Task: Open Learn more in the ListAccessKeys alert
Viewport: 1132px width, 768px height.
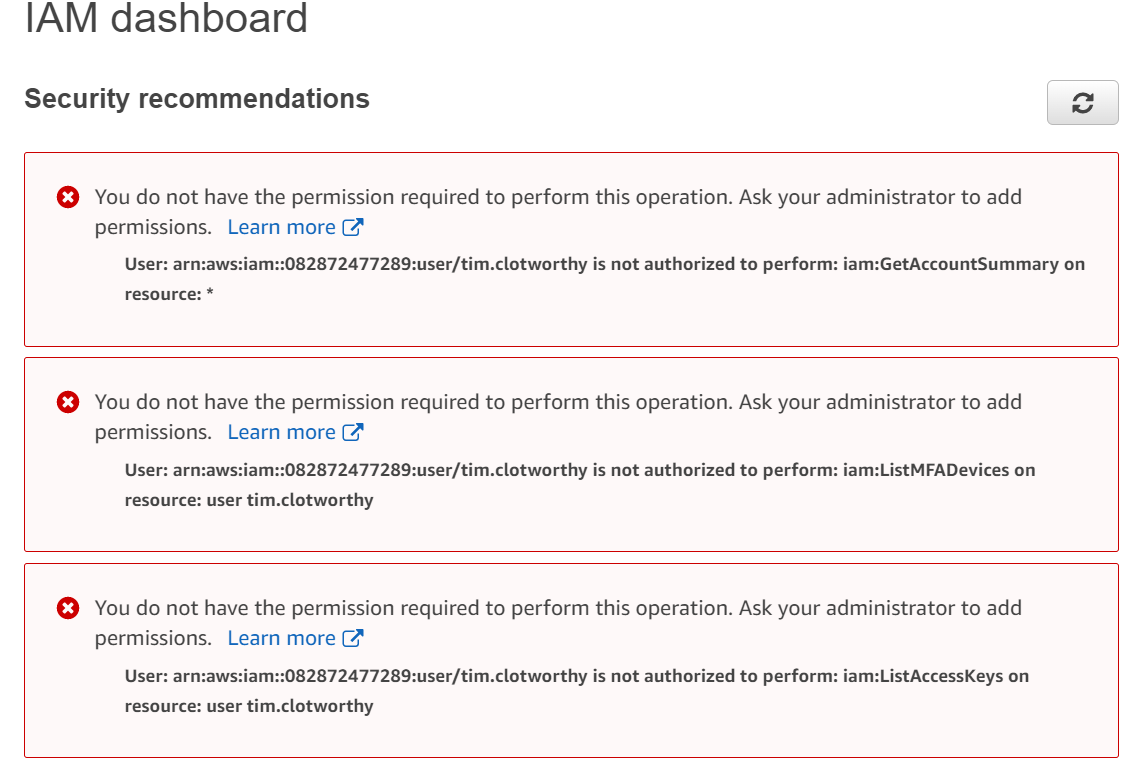Action: coord(282,638)
